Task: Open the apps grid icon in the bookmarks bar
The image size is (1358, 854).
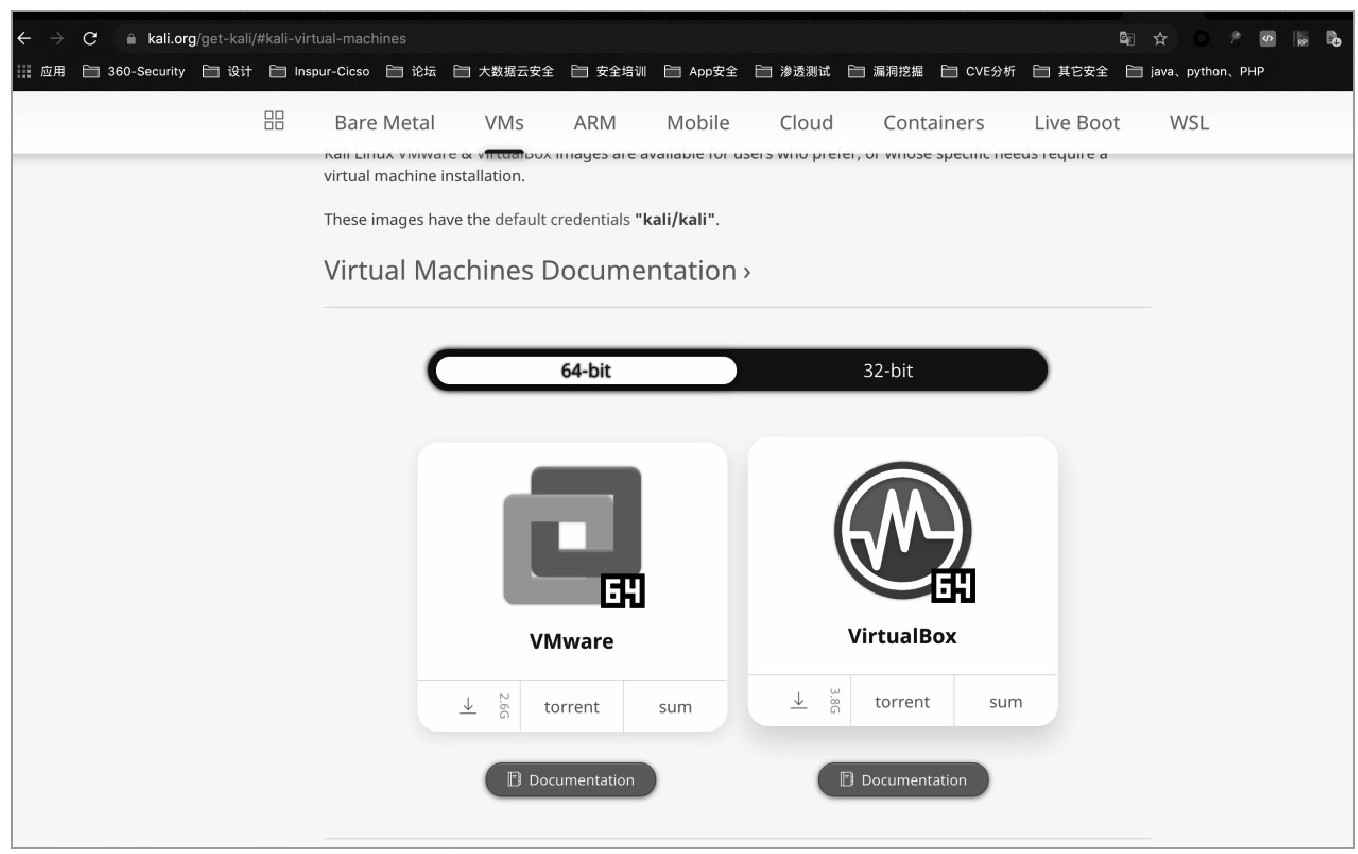Action: (x=25, y=71)
